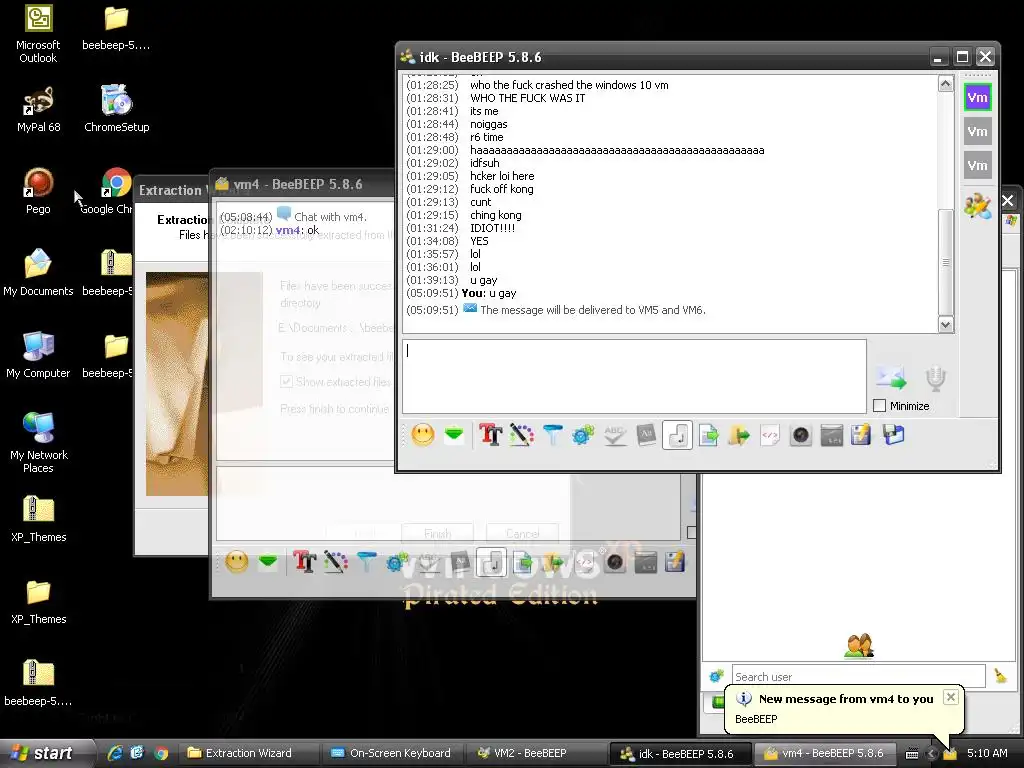Viewport: 1024px width, 768px height.
Task: Open emoticons in vm4 chat window toolbar
Action: (236, 562)
